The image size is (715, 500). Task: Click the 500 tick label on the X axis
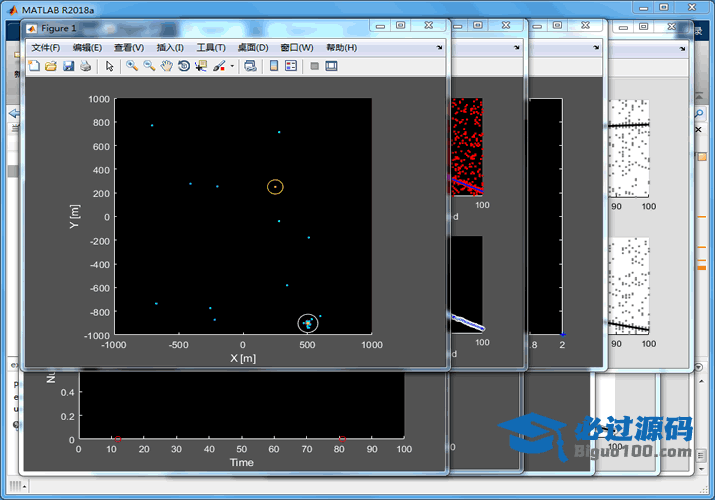click(307, 345)
